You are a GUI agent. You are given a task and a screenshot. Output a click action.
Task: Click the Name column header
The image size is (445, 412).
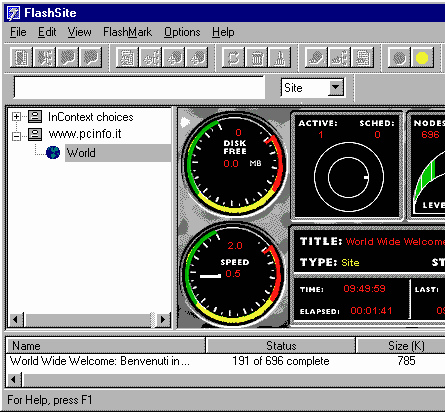pyautogui.click(x=106, y=346)
